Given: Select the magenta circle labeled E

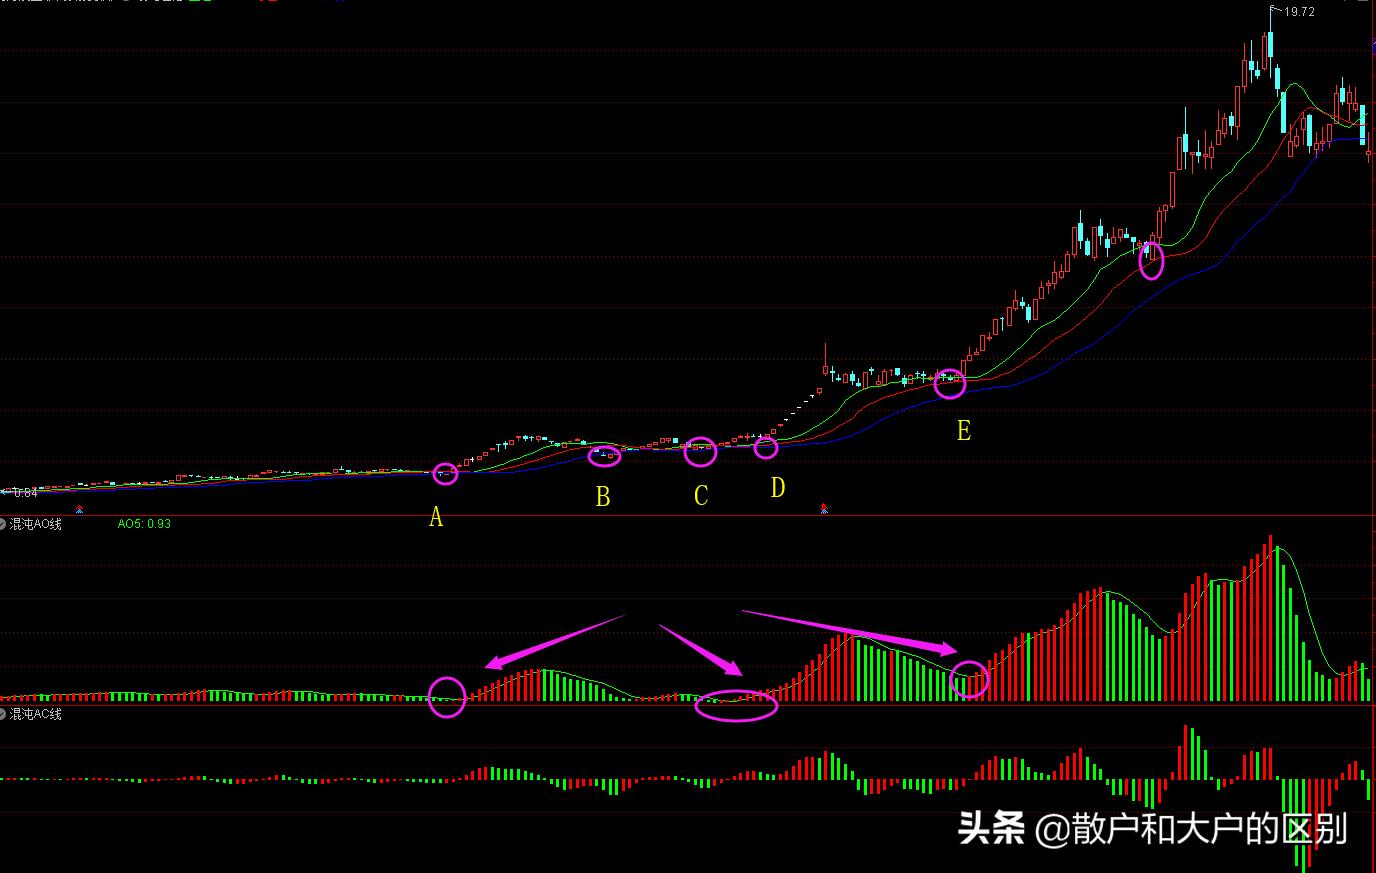Looking at the screenshot, I should point(948,383).
